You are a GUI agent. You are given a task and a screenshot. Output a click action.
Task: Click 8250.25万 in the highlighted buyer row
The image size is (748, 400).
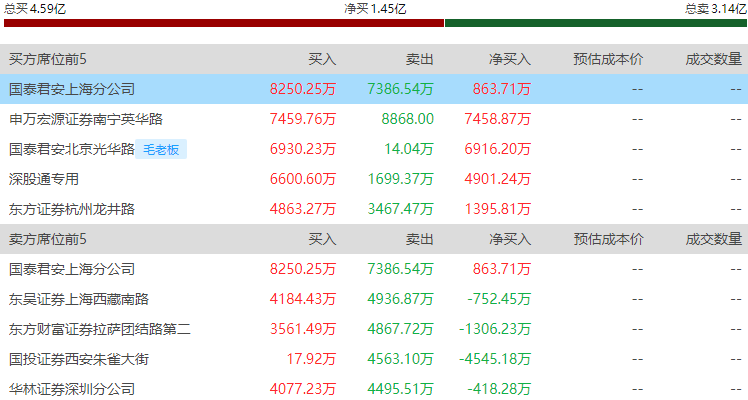point(303,89)
